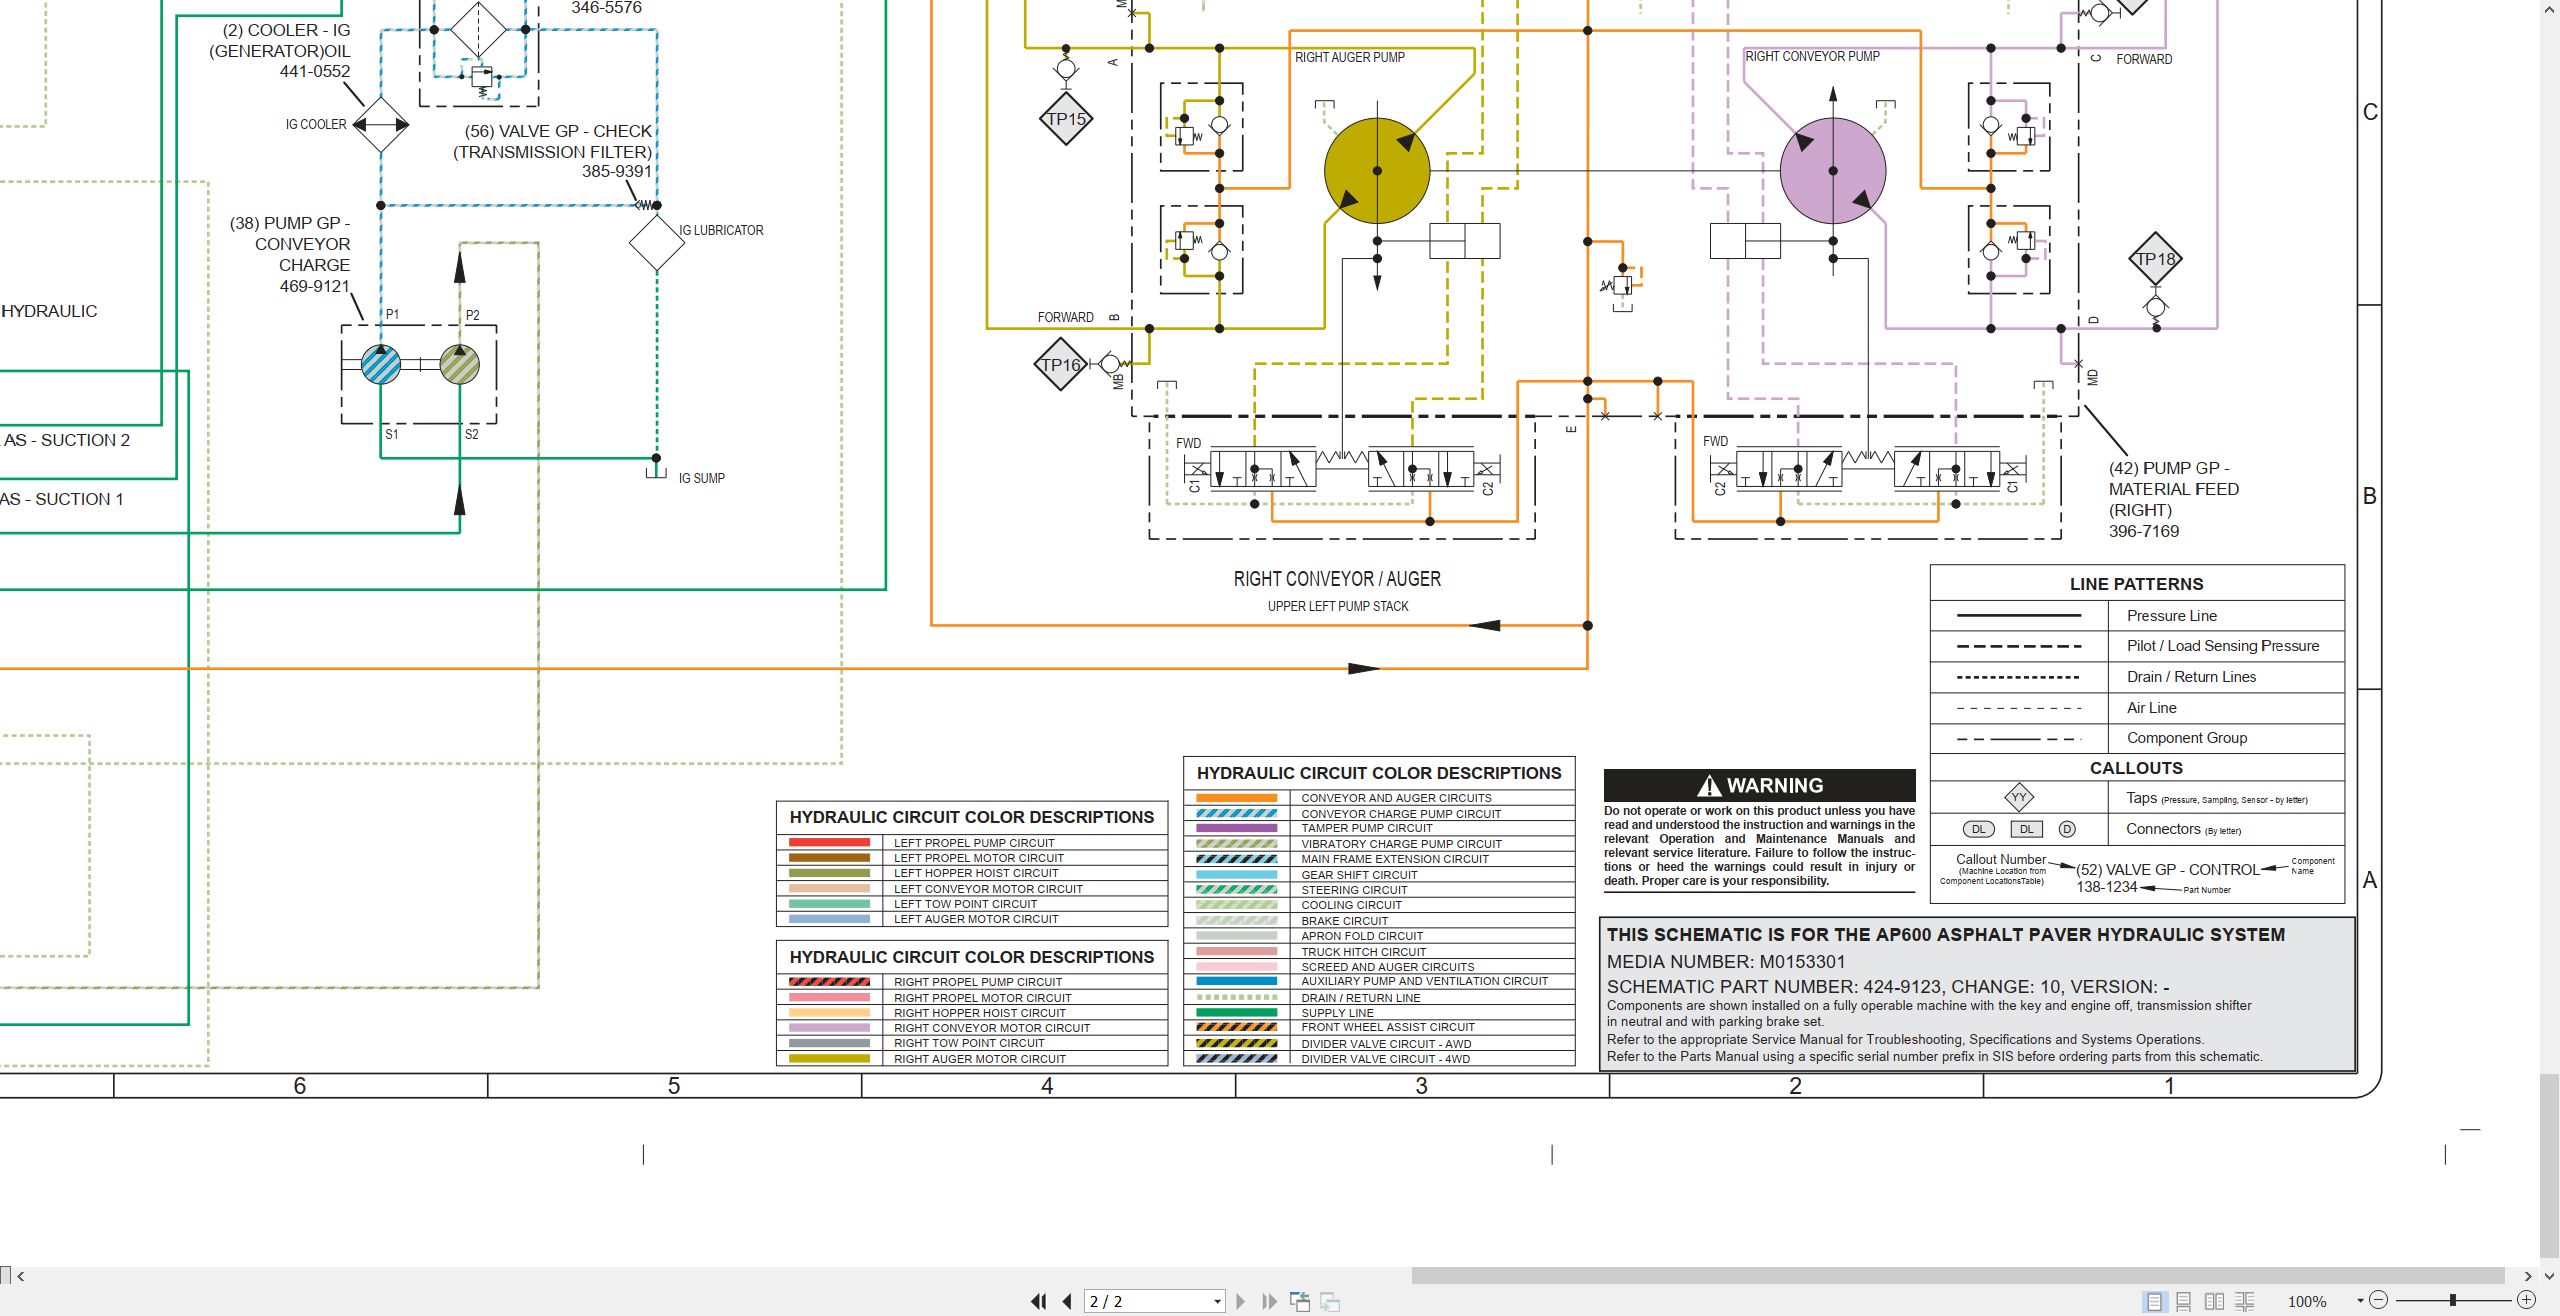Open the page number dropdown
The height and width of the screenshot is (1316, 2560).
pyautogui.click(x=1217, y=1301)
